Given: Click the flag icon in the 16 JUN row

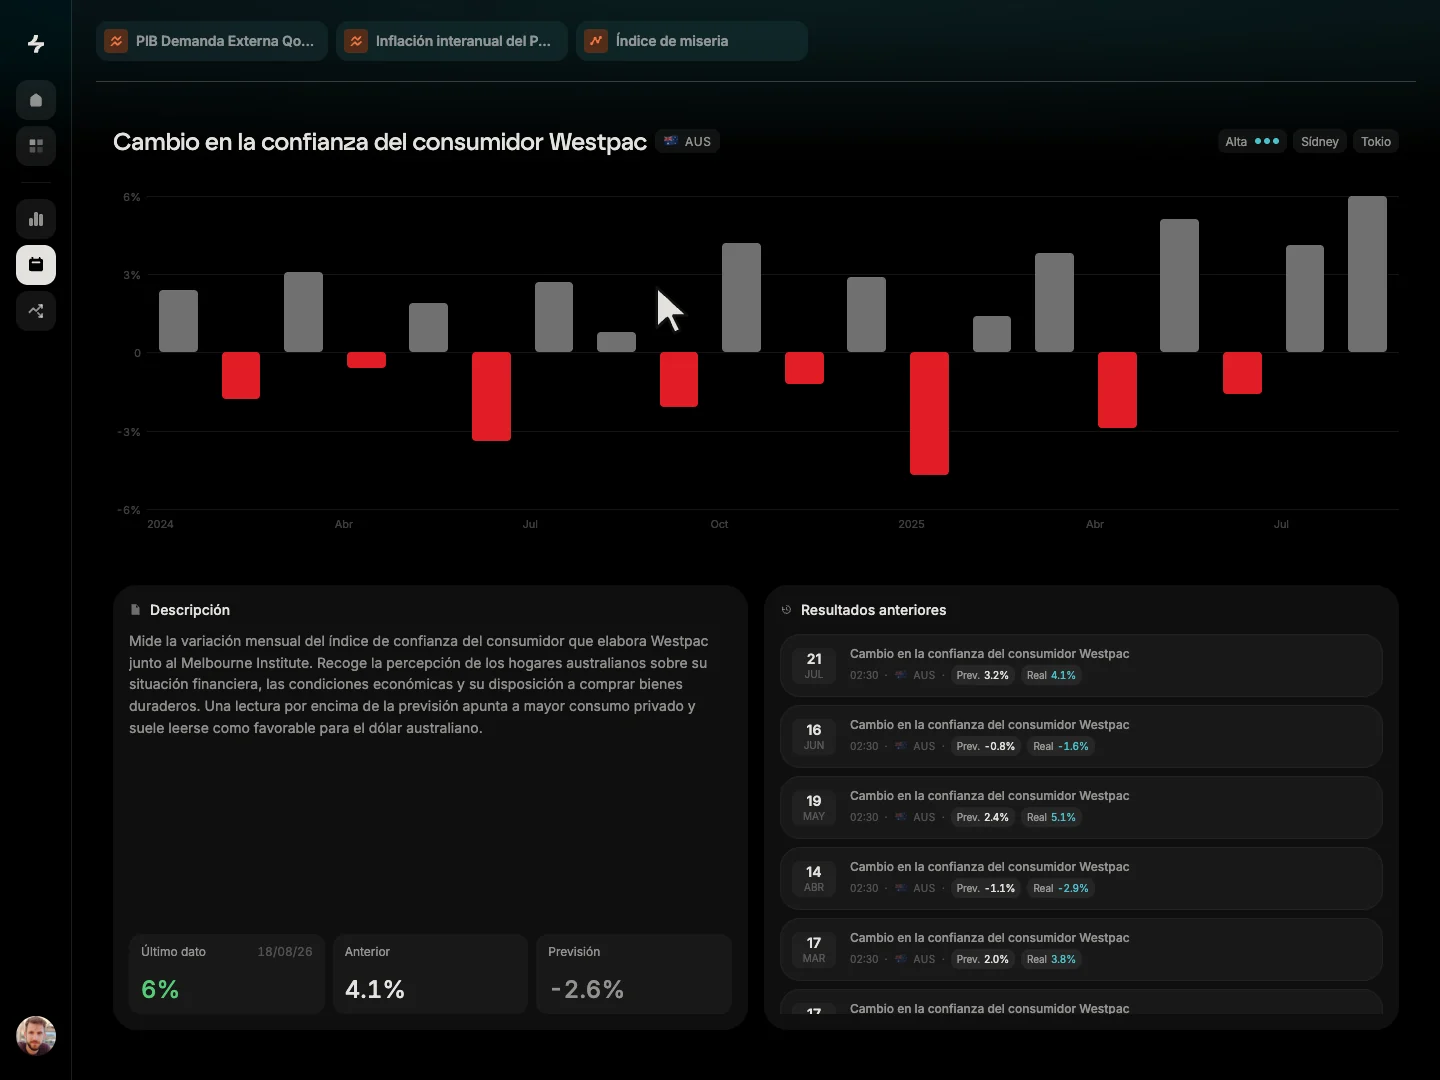Looking at the screenshot, I should click(x=901, y=746).
